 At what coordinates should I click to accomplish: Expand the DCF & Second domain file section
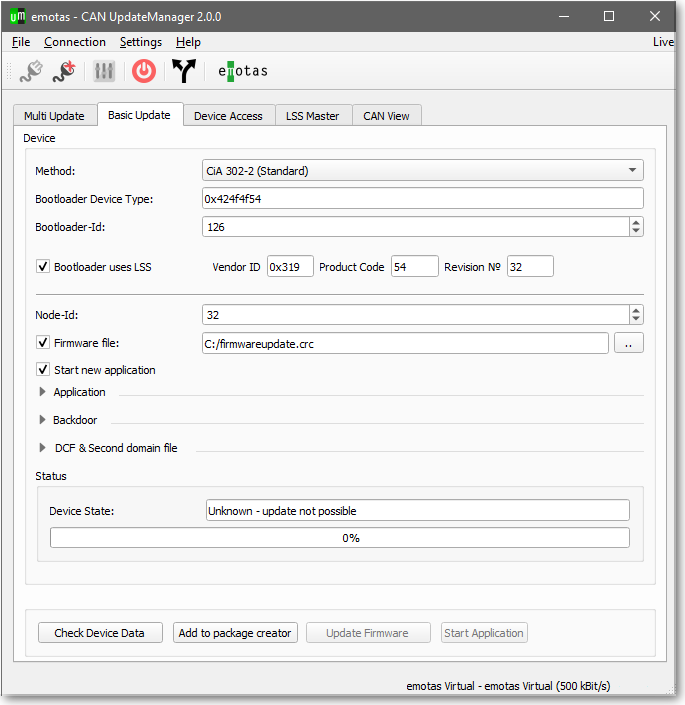pyautogui.click(x=42, y=448)
